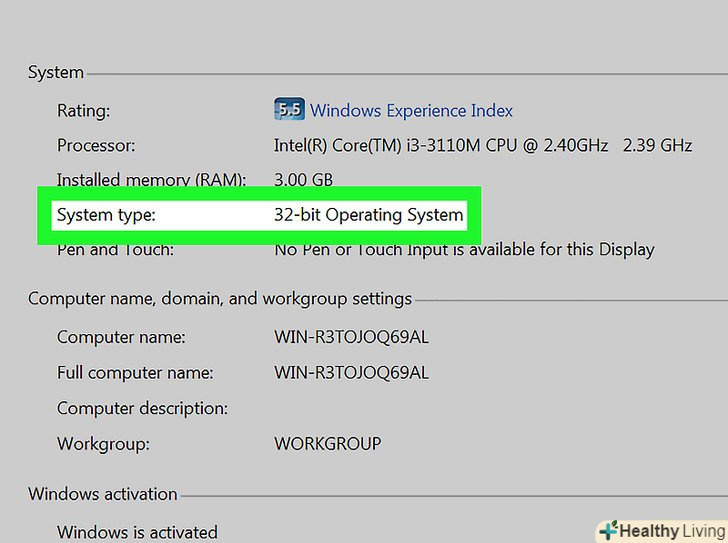This screenshot has height=543, width=728.
Task: Click the 5.5 rating score badge
Action: 289,110
